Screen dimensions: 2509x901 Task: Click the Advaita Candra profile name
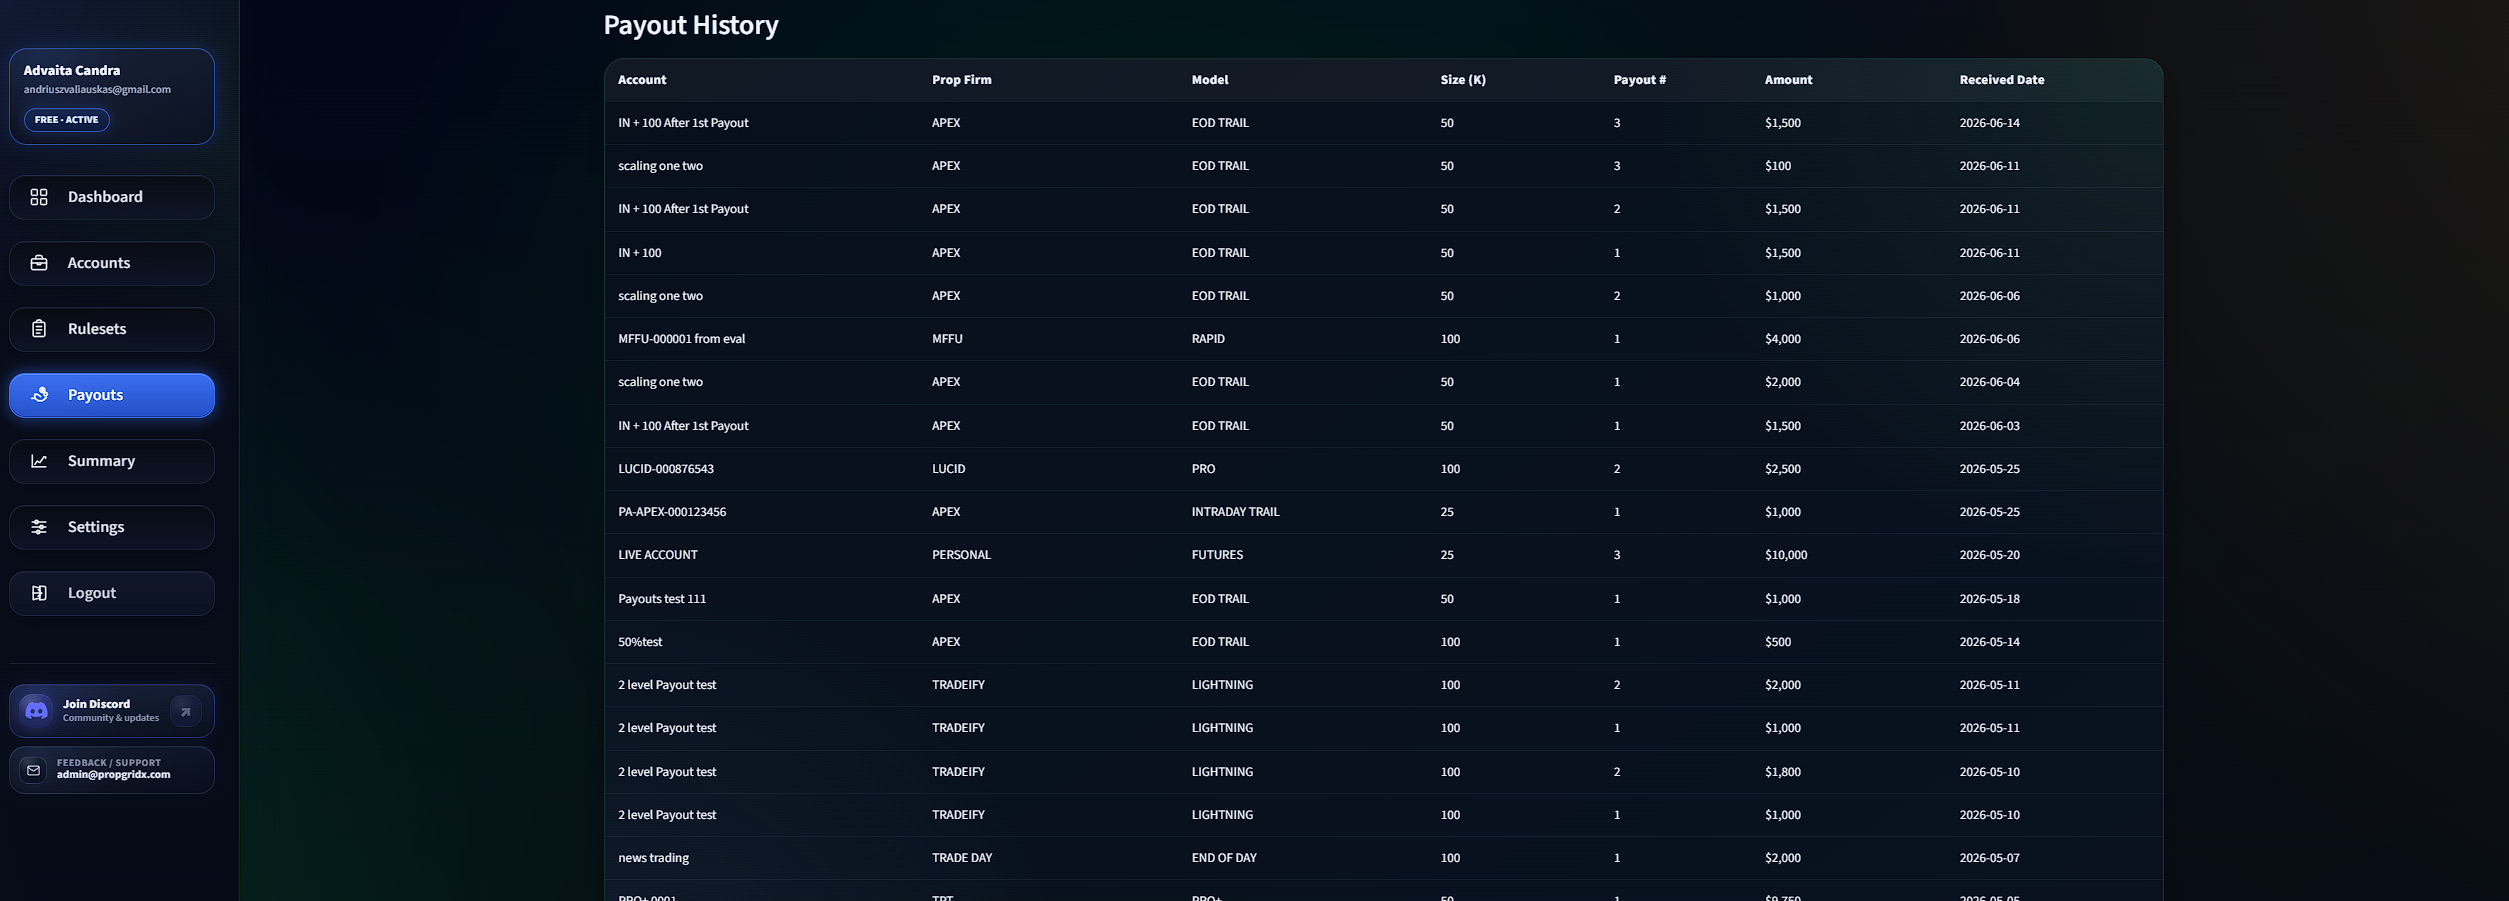(x=72, y=70)
